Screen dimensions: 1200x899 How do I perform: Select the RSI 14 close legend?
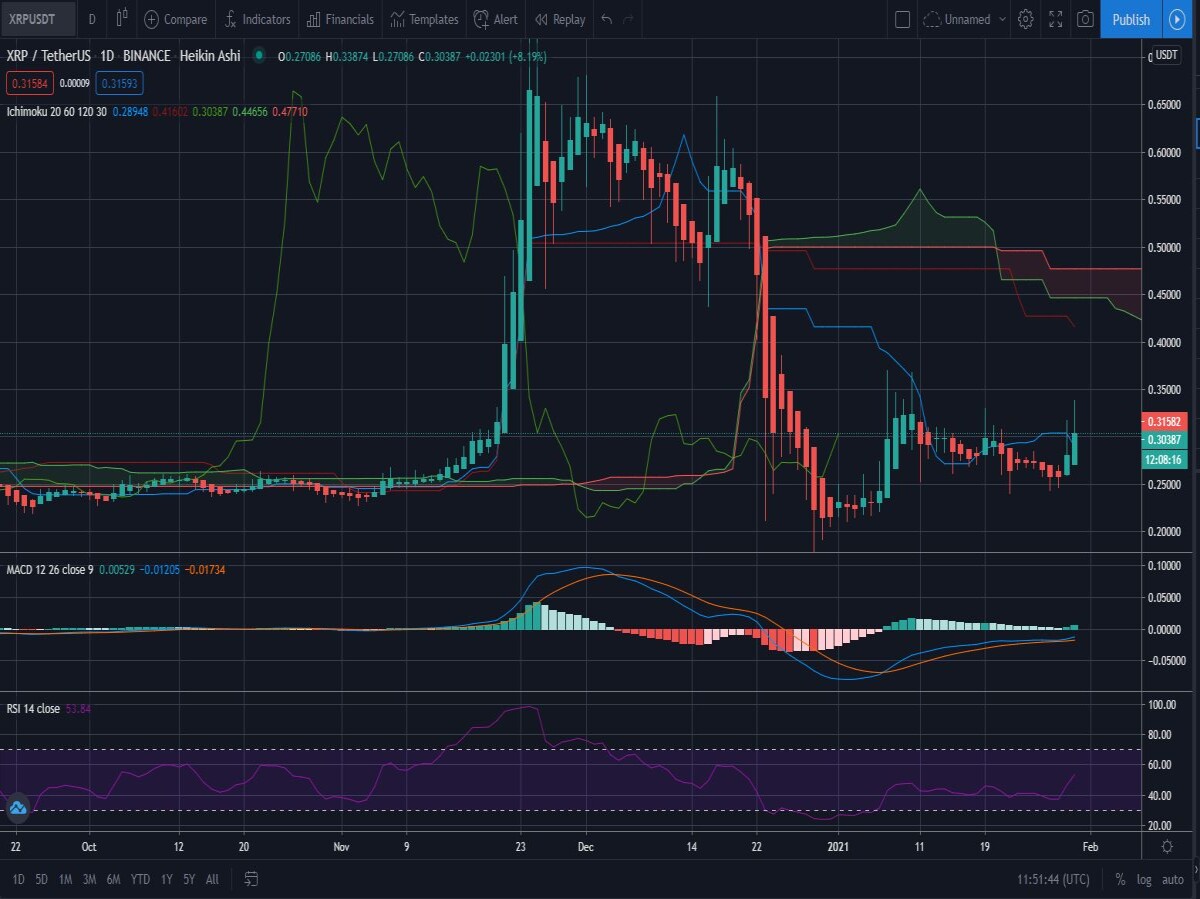click(x=33, y=708)
